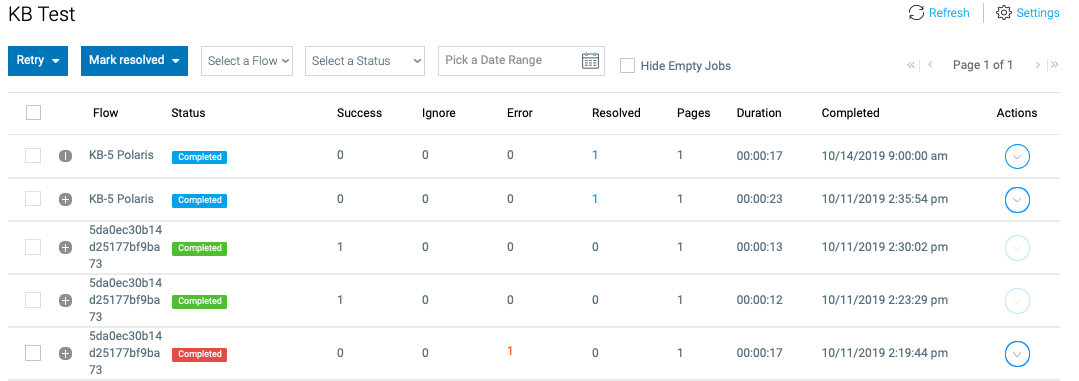Screen dimensions: 1079x381
Task: Click flow ID in the 2:30:02 pm row
Action: coord(126,247)
